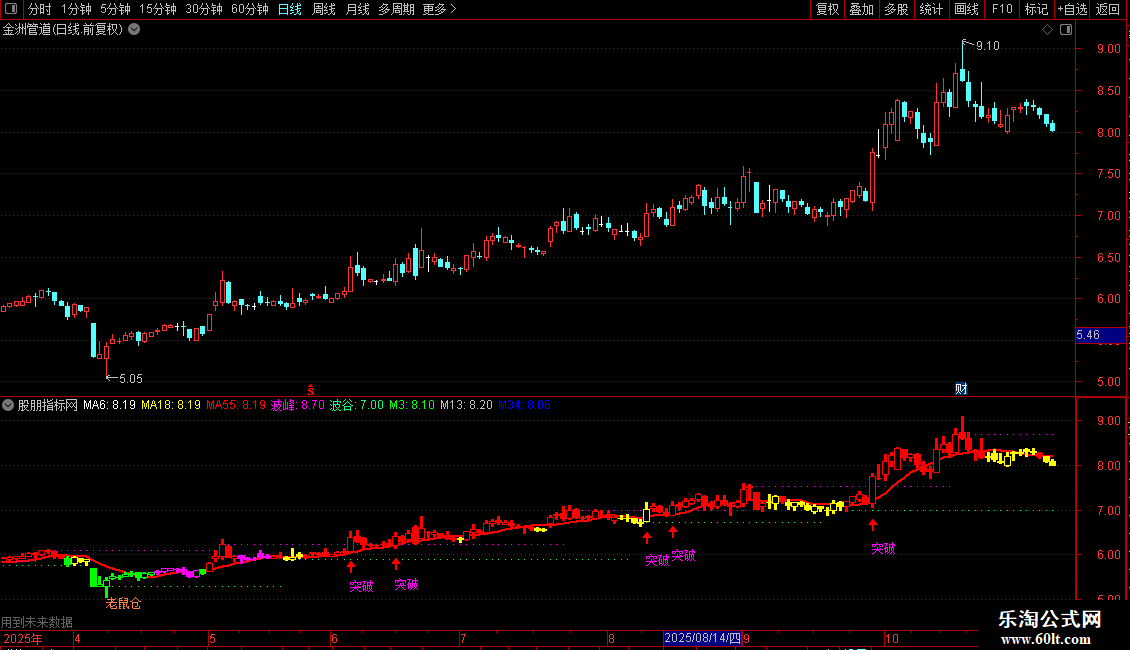Open the 复权 adjustment menu

click(827, 9)
